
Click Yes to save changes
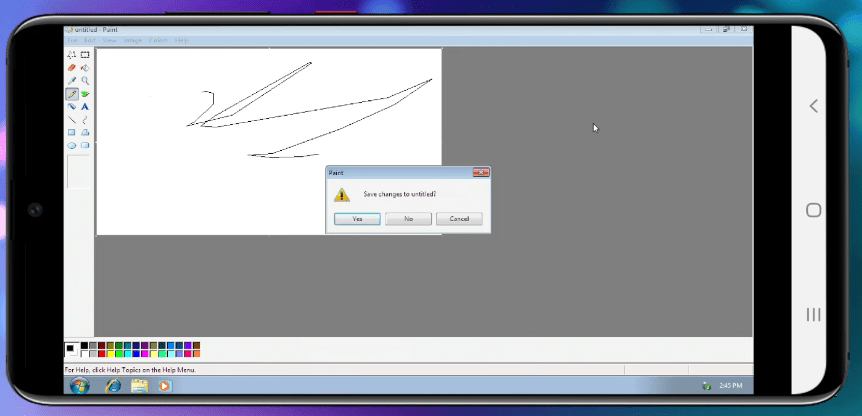tap(357, 219)
